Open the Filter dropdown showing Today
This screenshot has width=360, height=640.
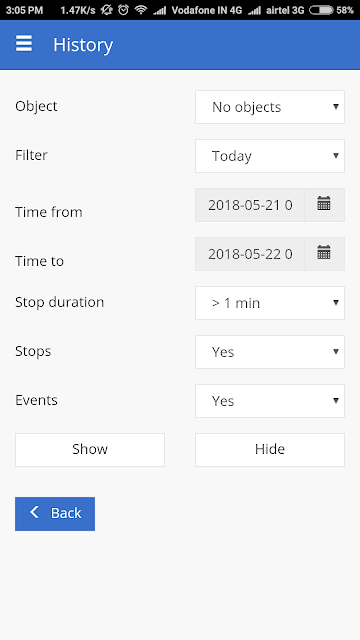tap(270, 156)
